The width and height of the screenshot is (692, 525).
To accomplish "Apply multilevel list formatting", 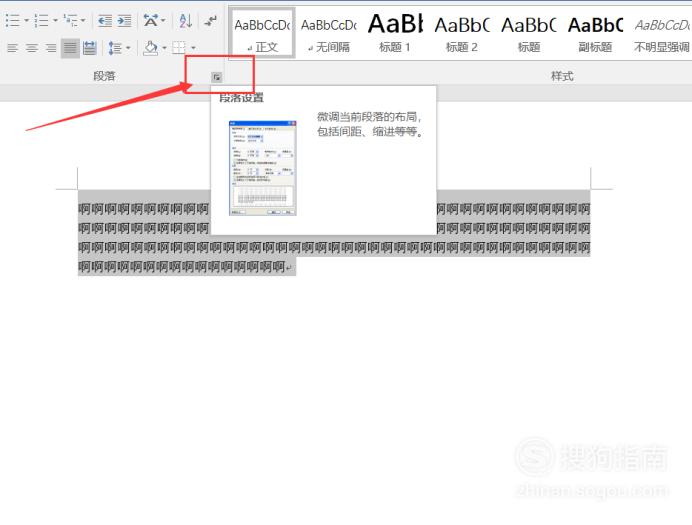I will [x=70, y=20].
